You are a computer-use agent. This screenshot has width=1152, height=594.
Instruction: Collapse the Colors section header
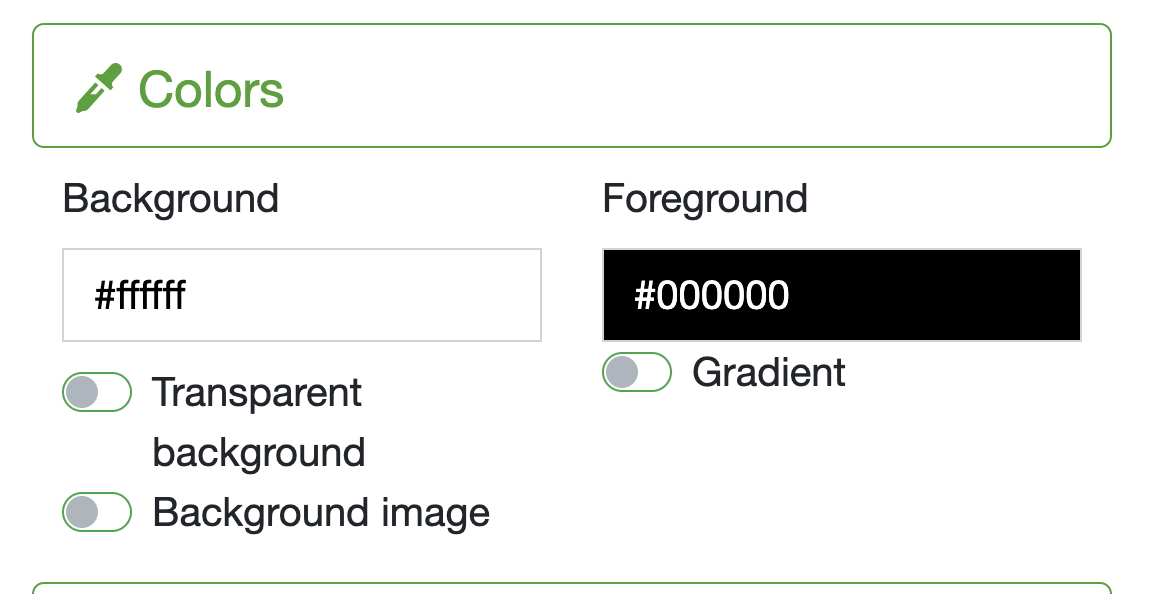tap(572, 85)
